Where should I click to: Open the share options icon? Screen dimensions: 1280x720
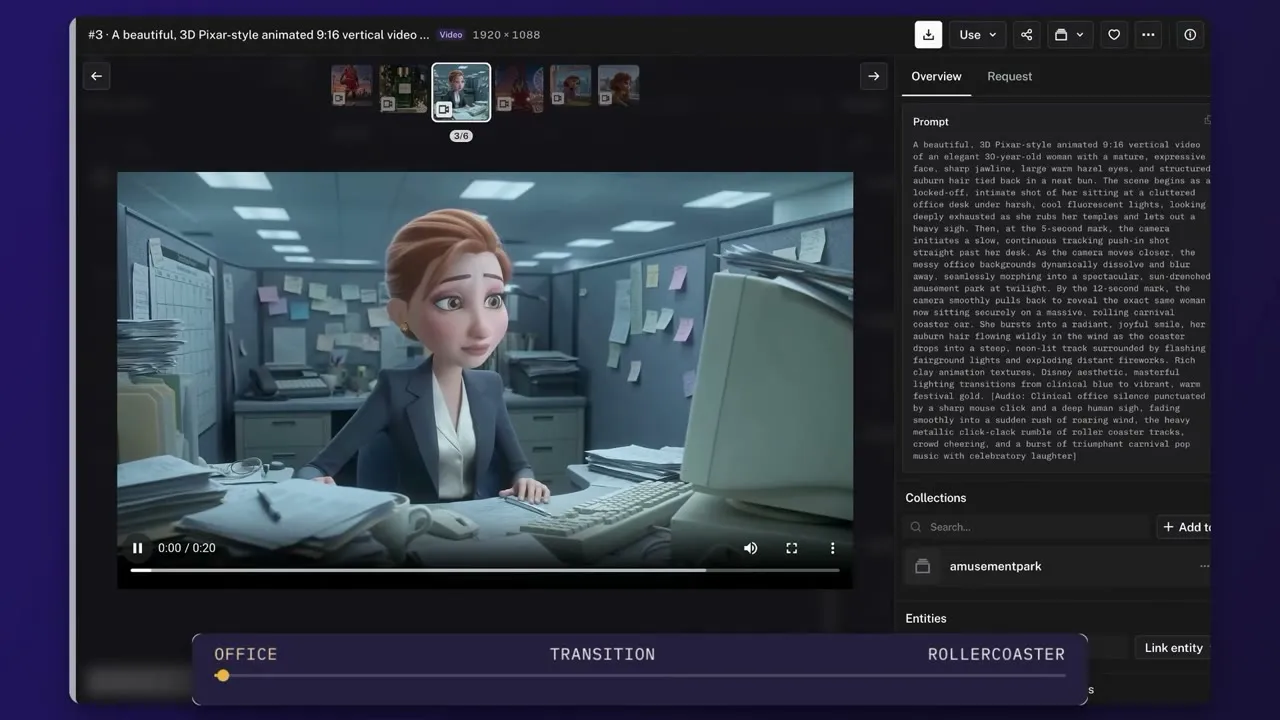coord(1026,34)
